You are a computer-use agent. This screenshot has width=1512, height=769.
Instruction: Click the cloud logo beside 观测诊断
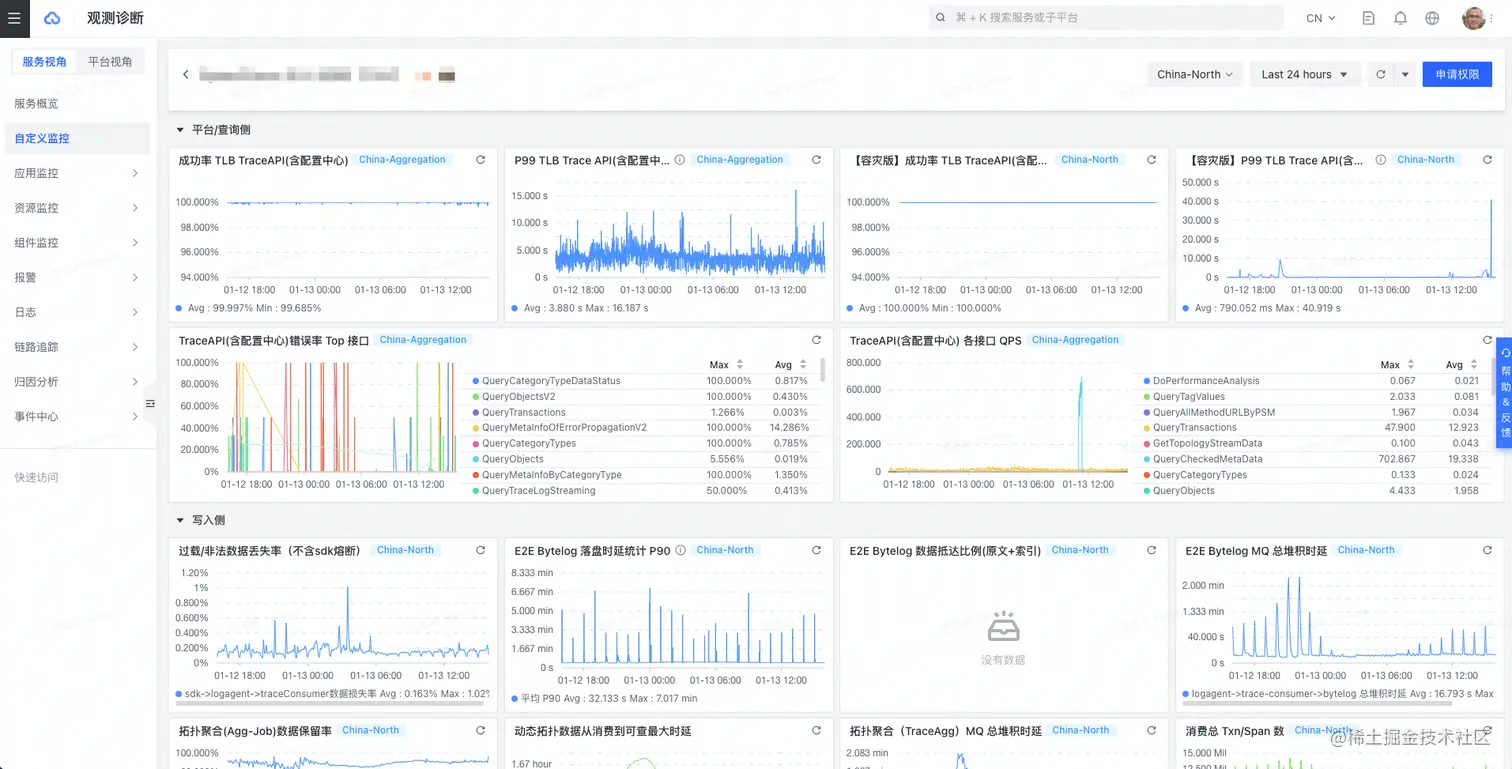point(53,18)
